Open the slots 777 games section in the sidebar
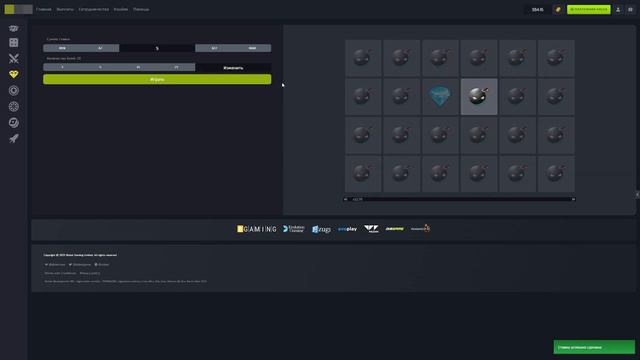Screen dimensions: 640x360 tap(13, 28)
